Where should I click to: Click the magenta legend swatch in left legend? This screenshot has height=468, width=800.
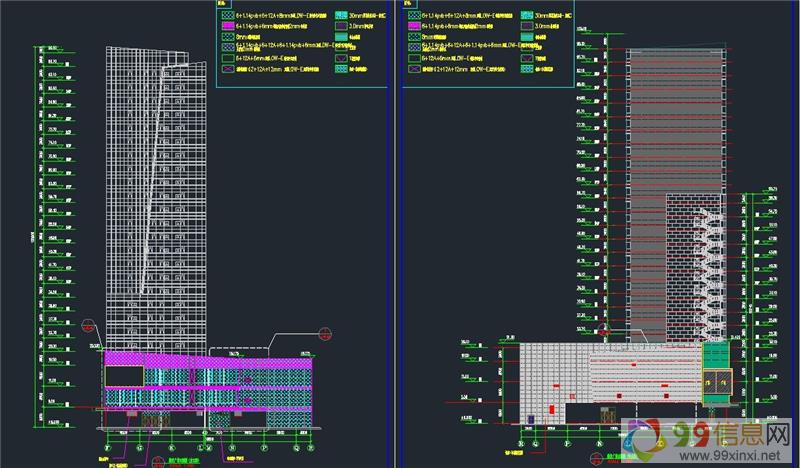coord(227,27)
